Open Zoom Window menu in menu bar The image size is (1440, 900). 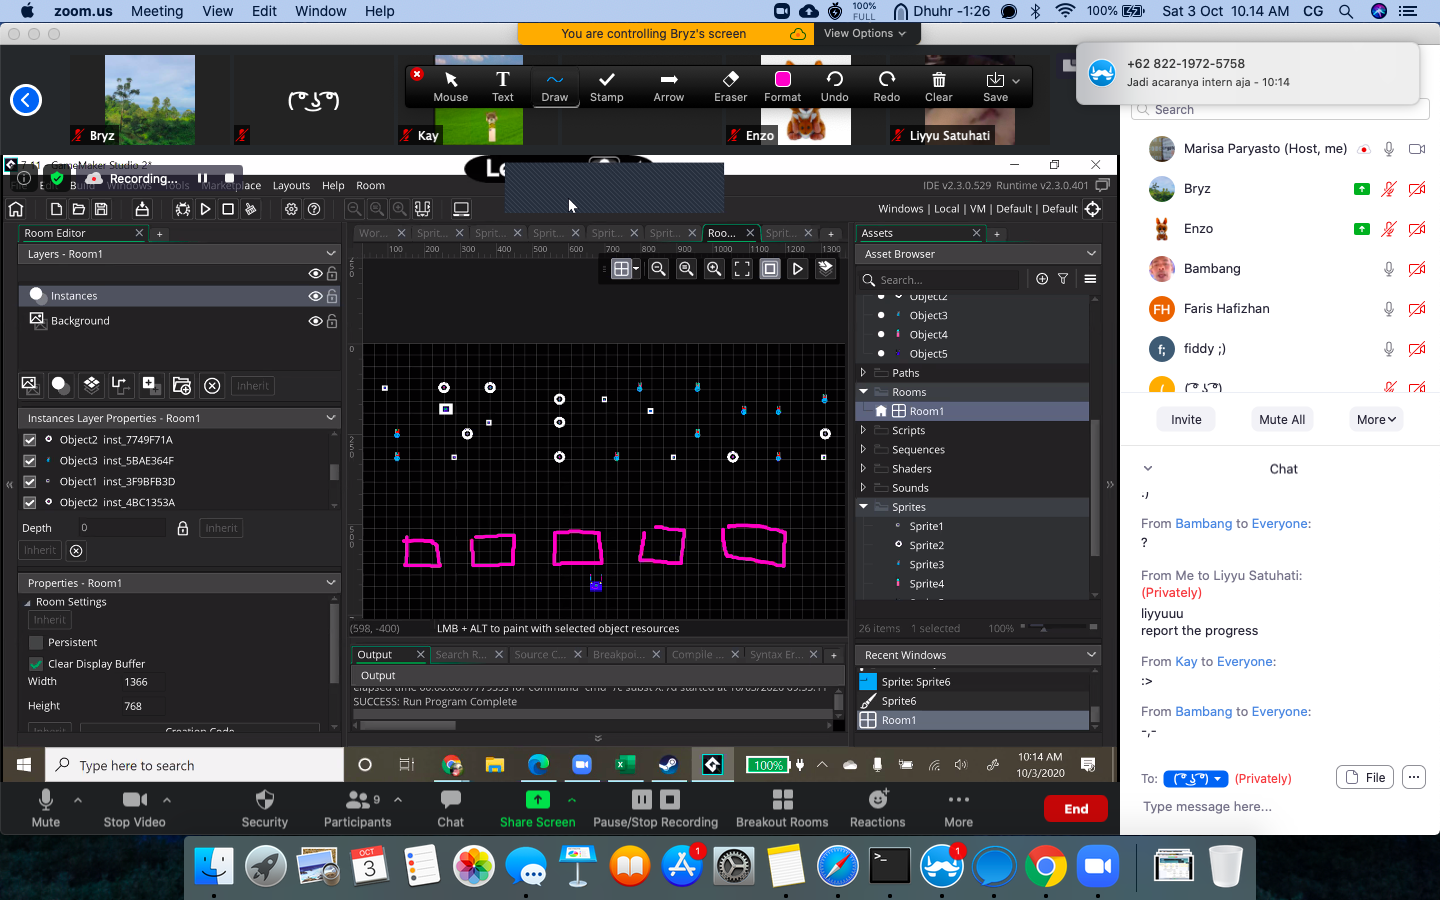tap(320, 11)
